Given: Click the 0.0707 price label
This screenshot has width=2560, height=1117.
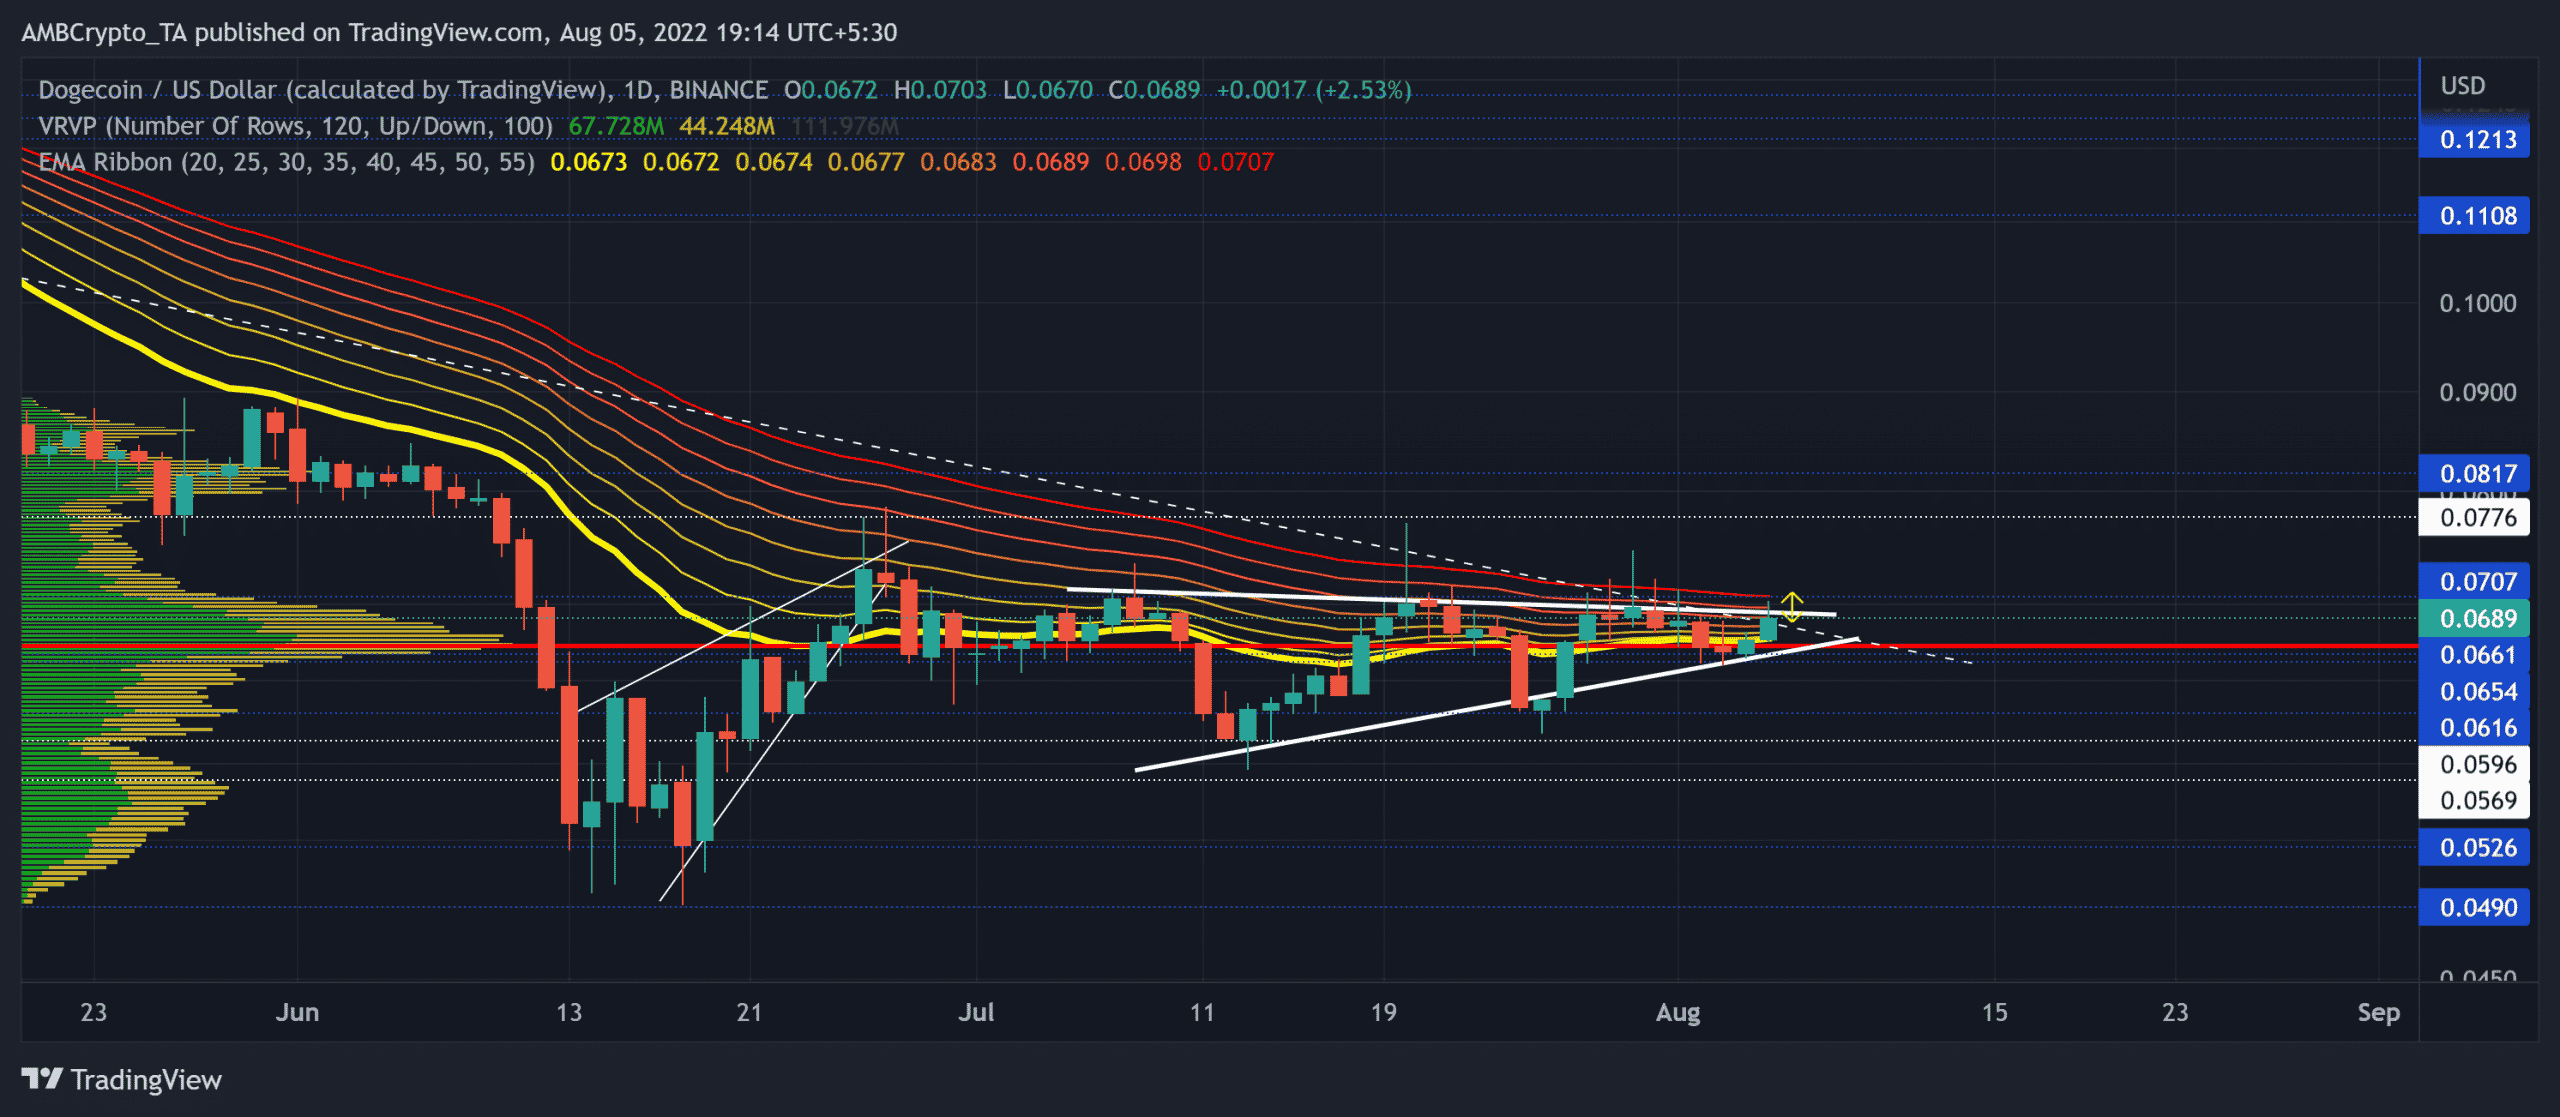Looking at the screenshot, I should (x=2474, y=581).
